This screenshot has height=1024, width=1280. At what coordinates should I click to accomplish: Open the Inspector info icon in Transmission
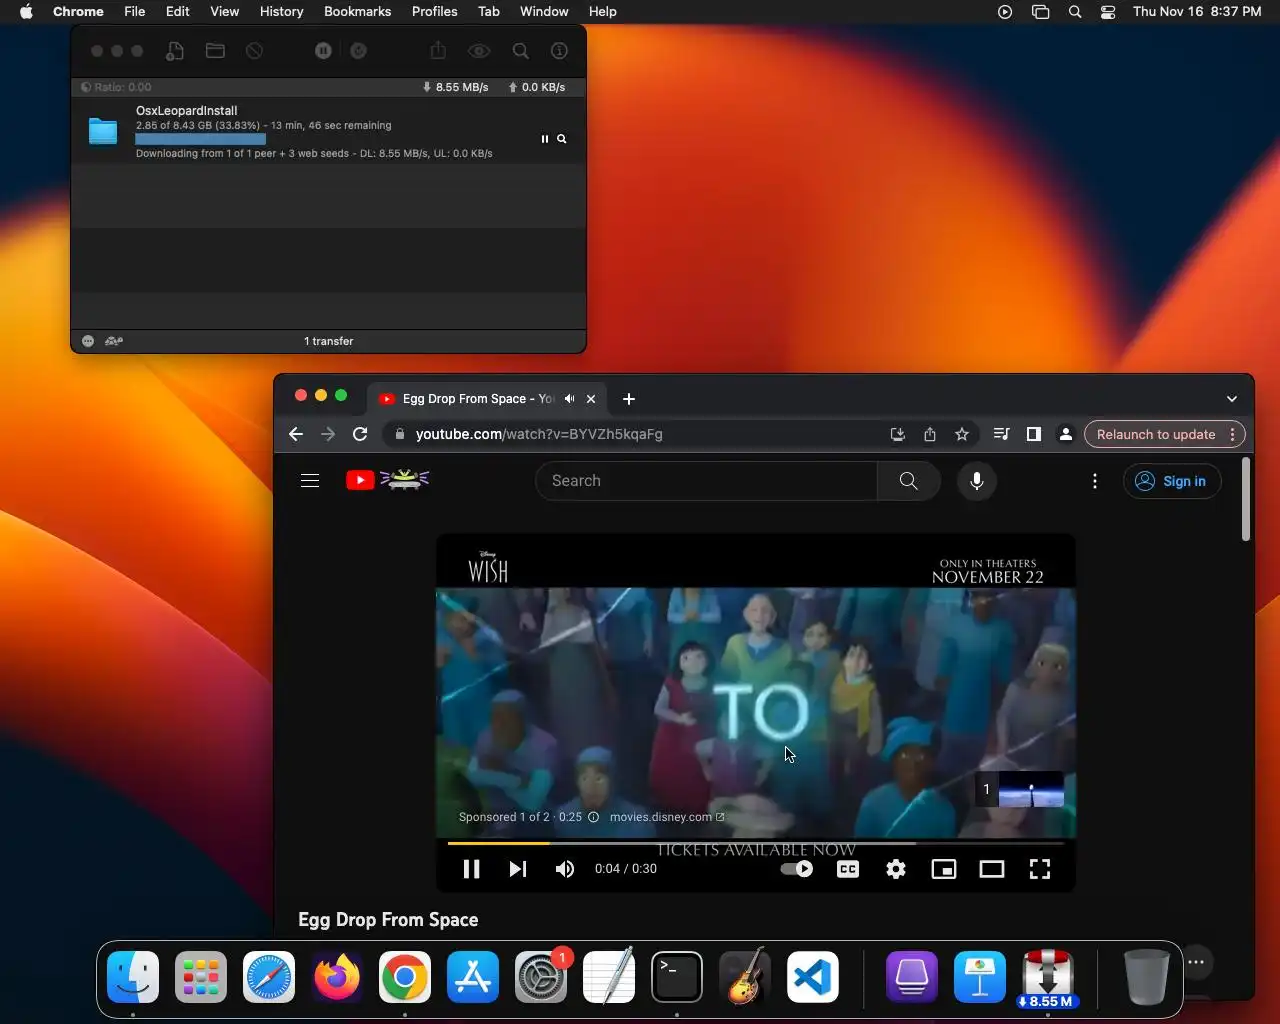pos(560,51)
